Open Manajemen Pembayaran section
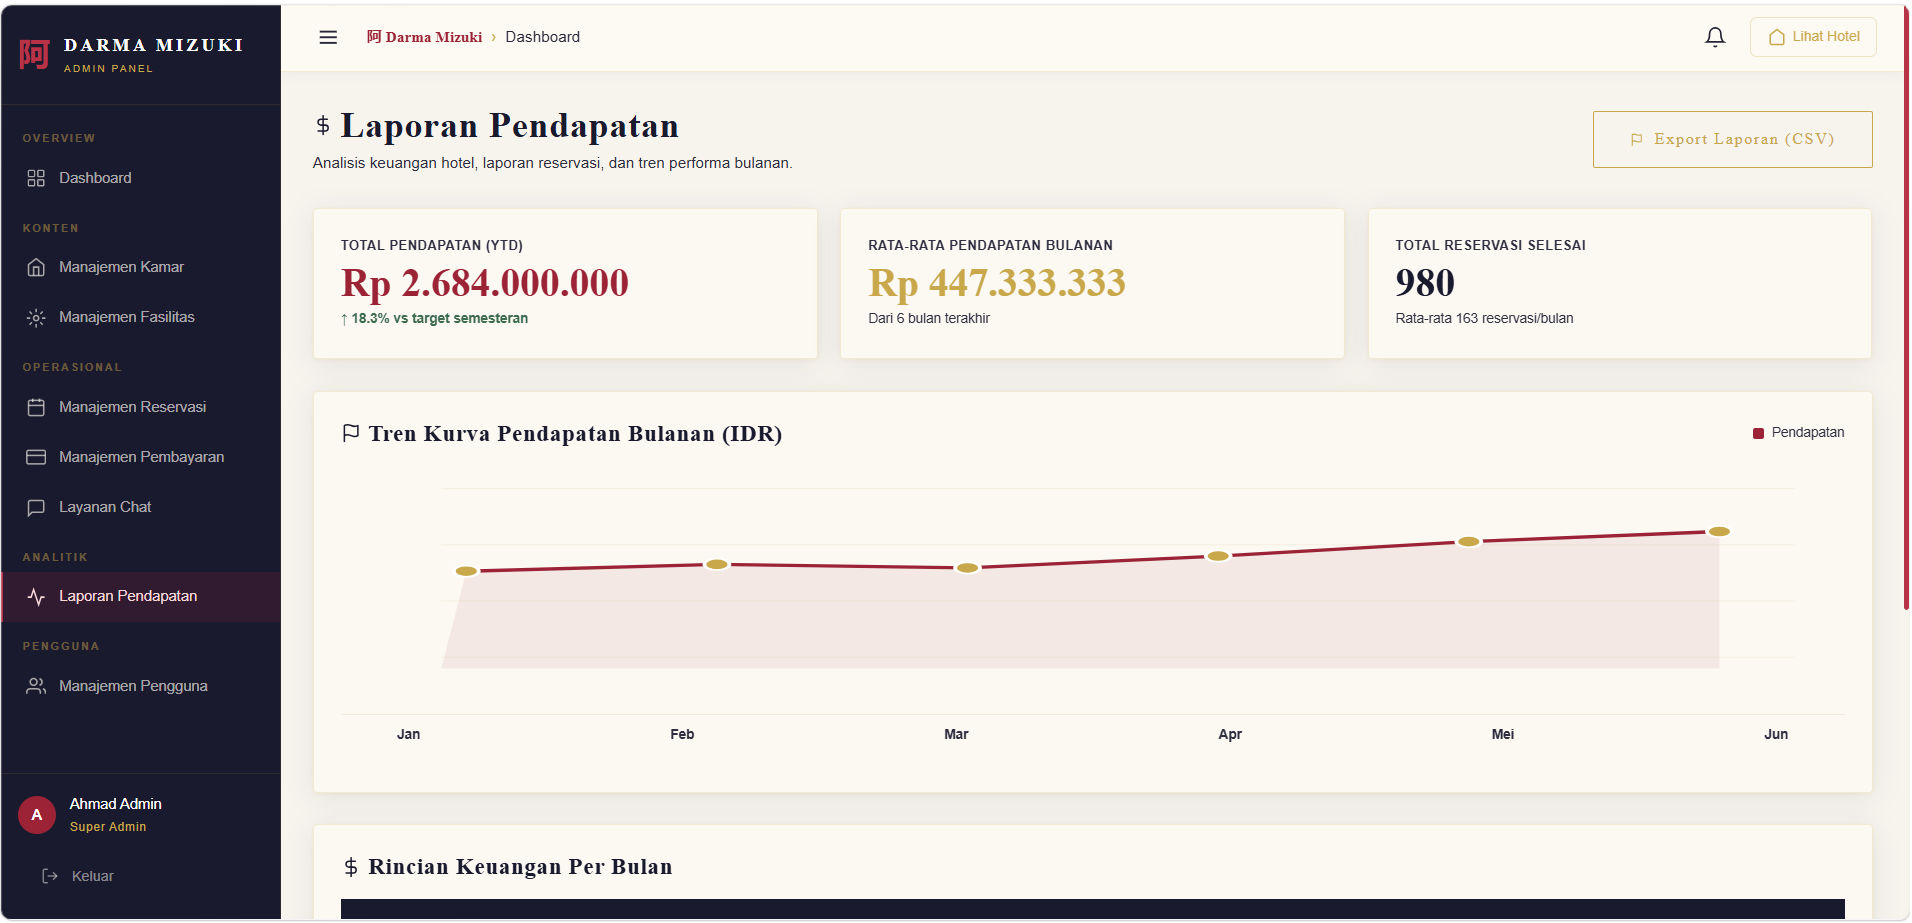Screen dimensions: 1912x923 (x=141, y=457)
